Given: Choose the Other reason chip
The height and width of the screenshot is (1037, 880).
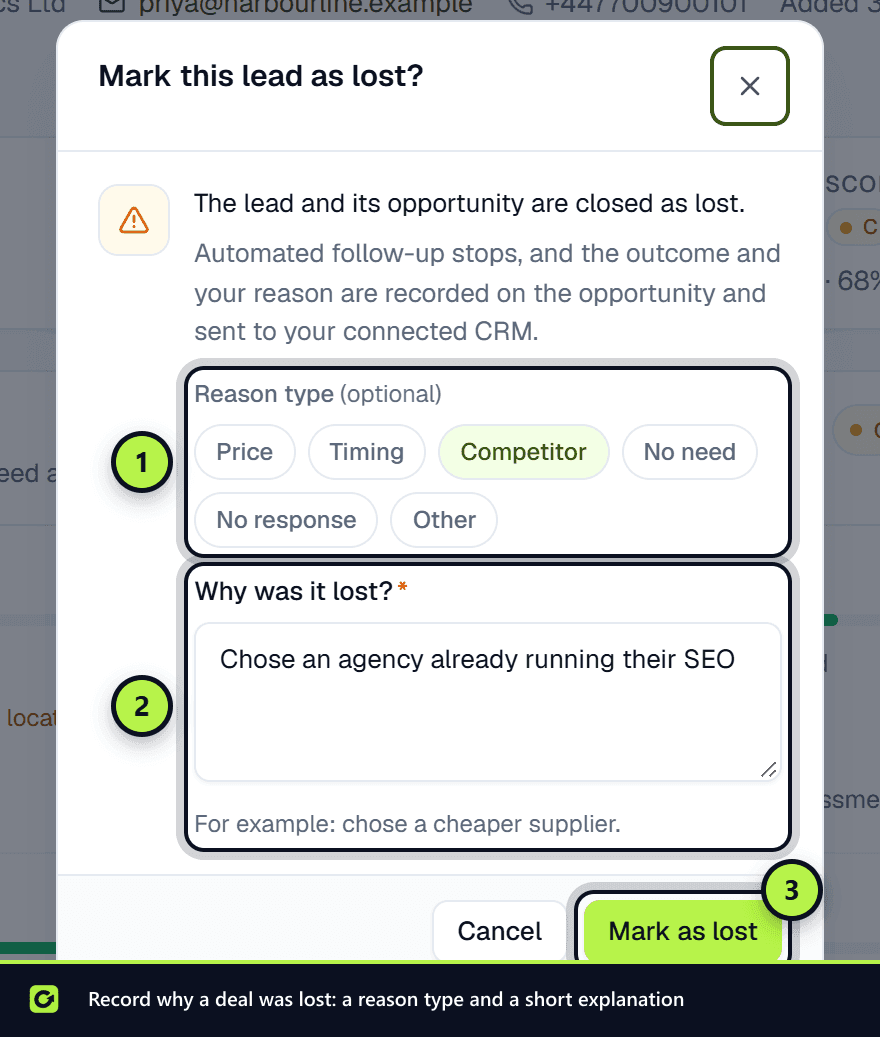Looking at the screenshot, I should pos(444,520).
